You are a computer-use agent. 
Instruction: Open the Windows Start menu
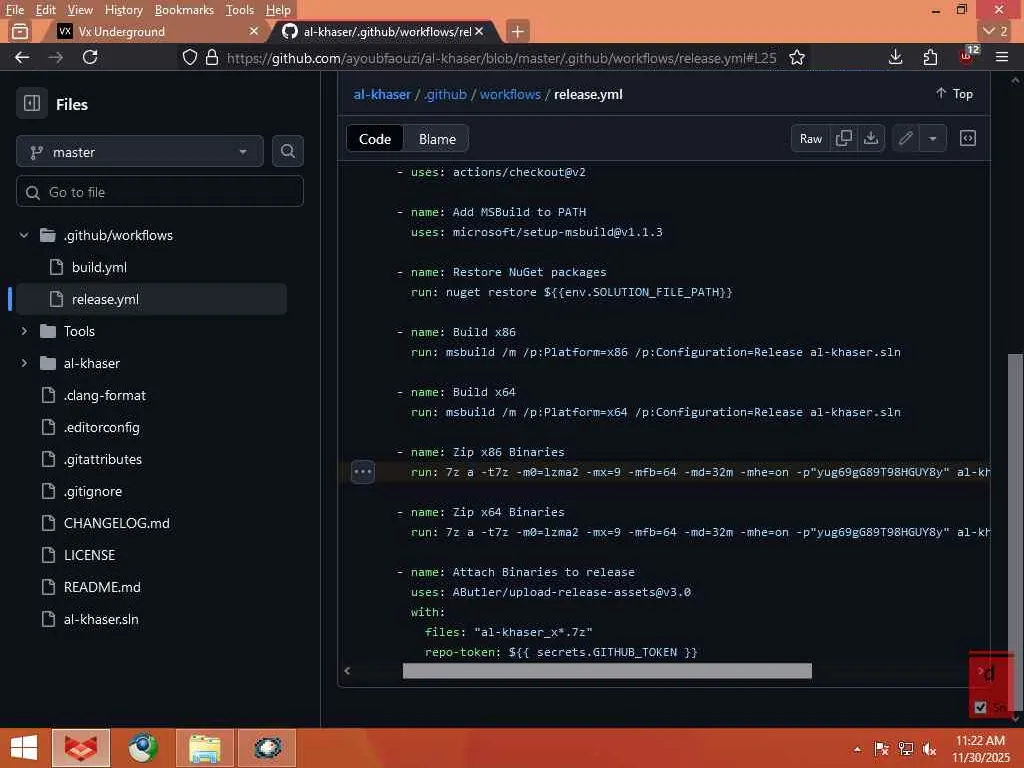(x=24, y=748)
